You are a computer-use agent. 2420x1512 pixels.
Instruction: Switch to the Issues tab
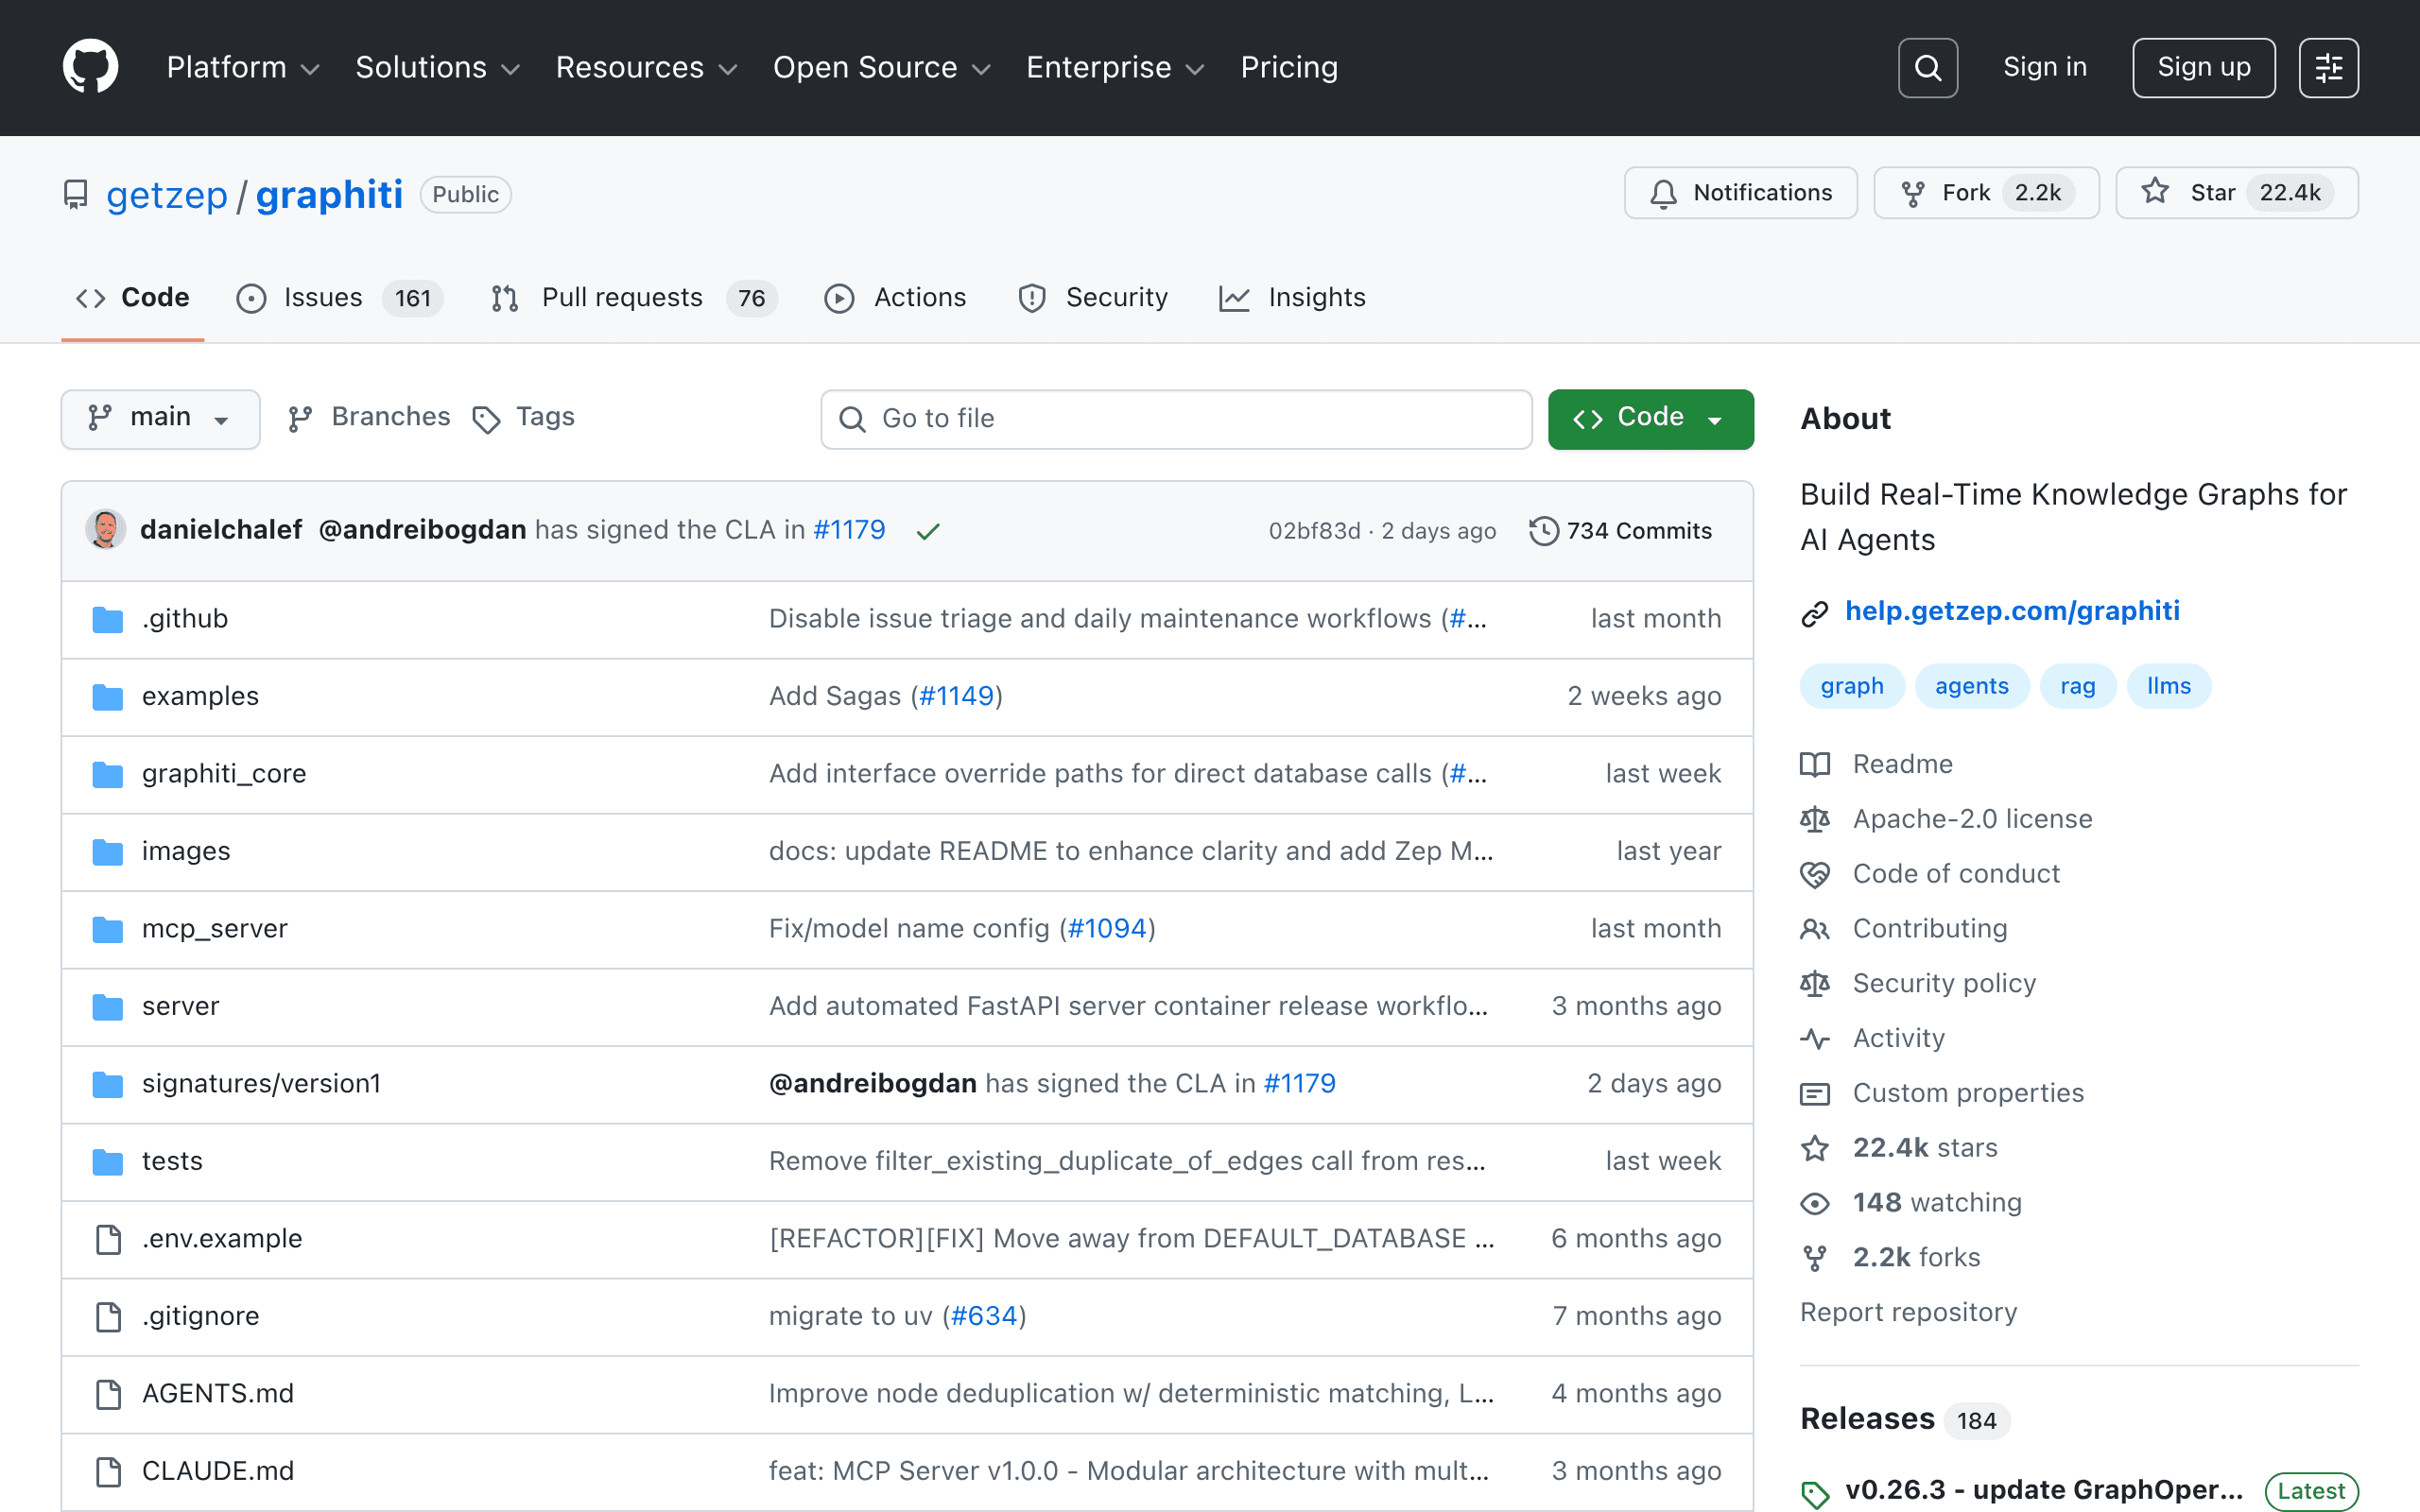coord(340,298)
